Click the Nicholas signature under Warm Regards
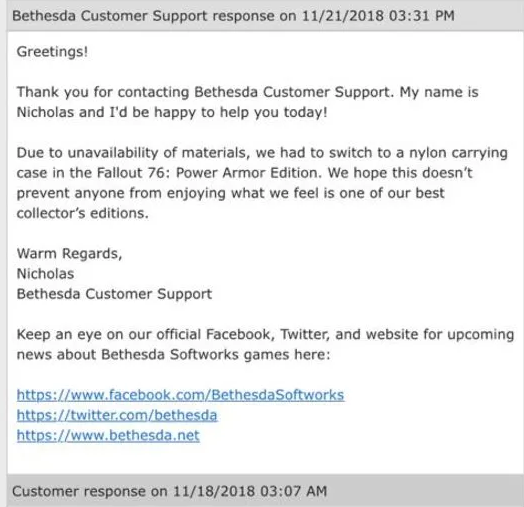 [x=45, y=274]
